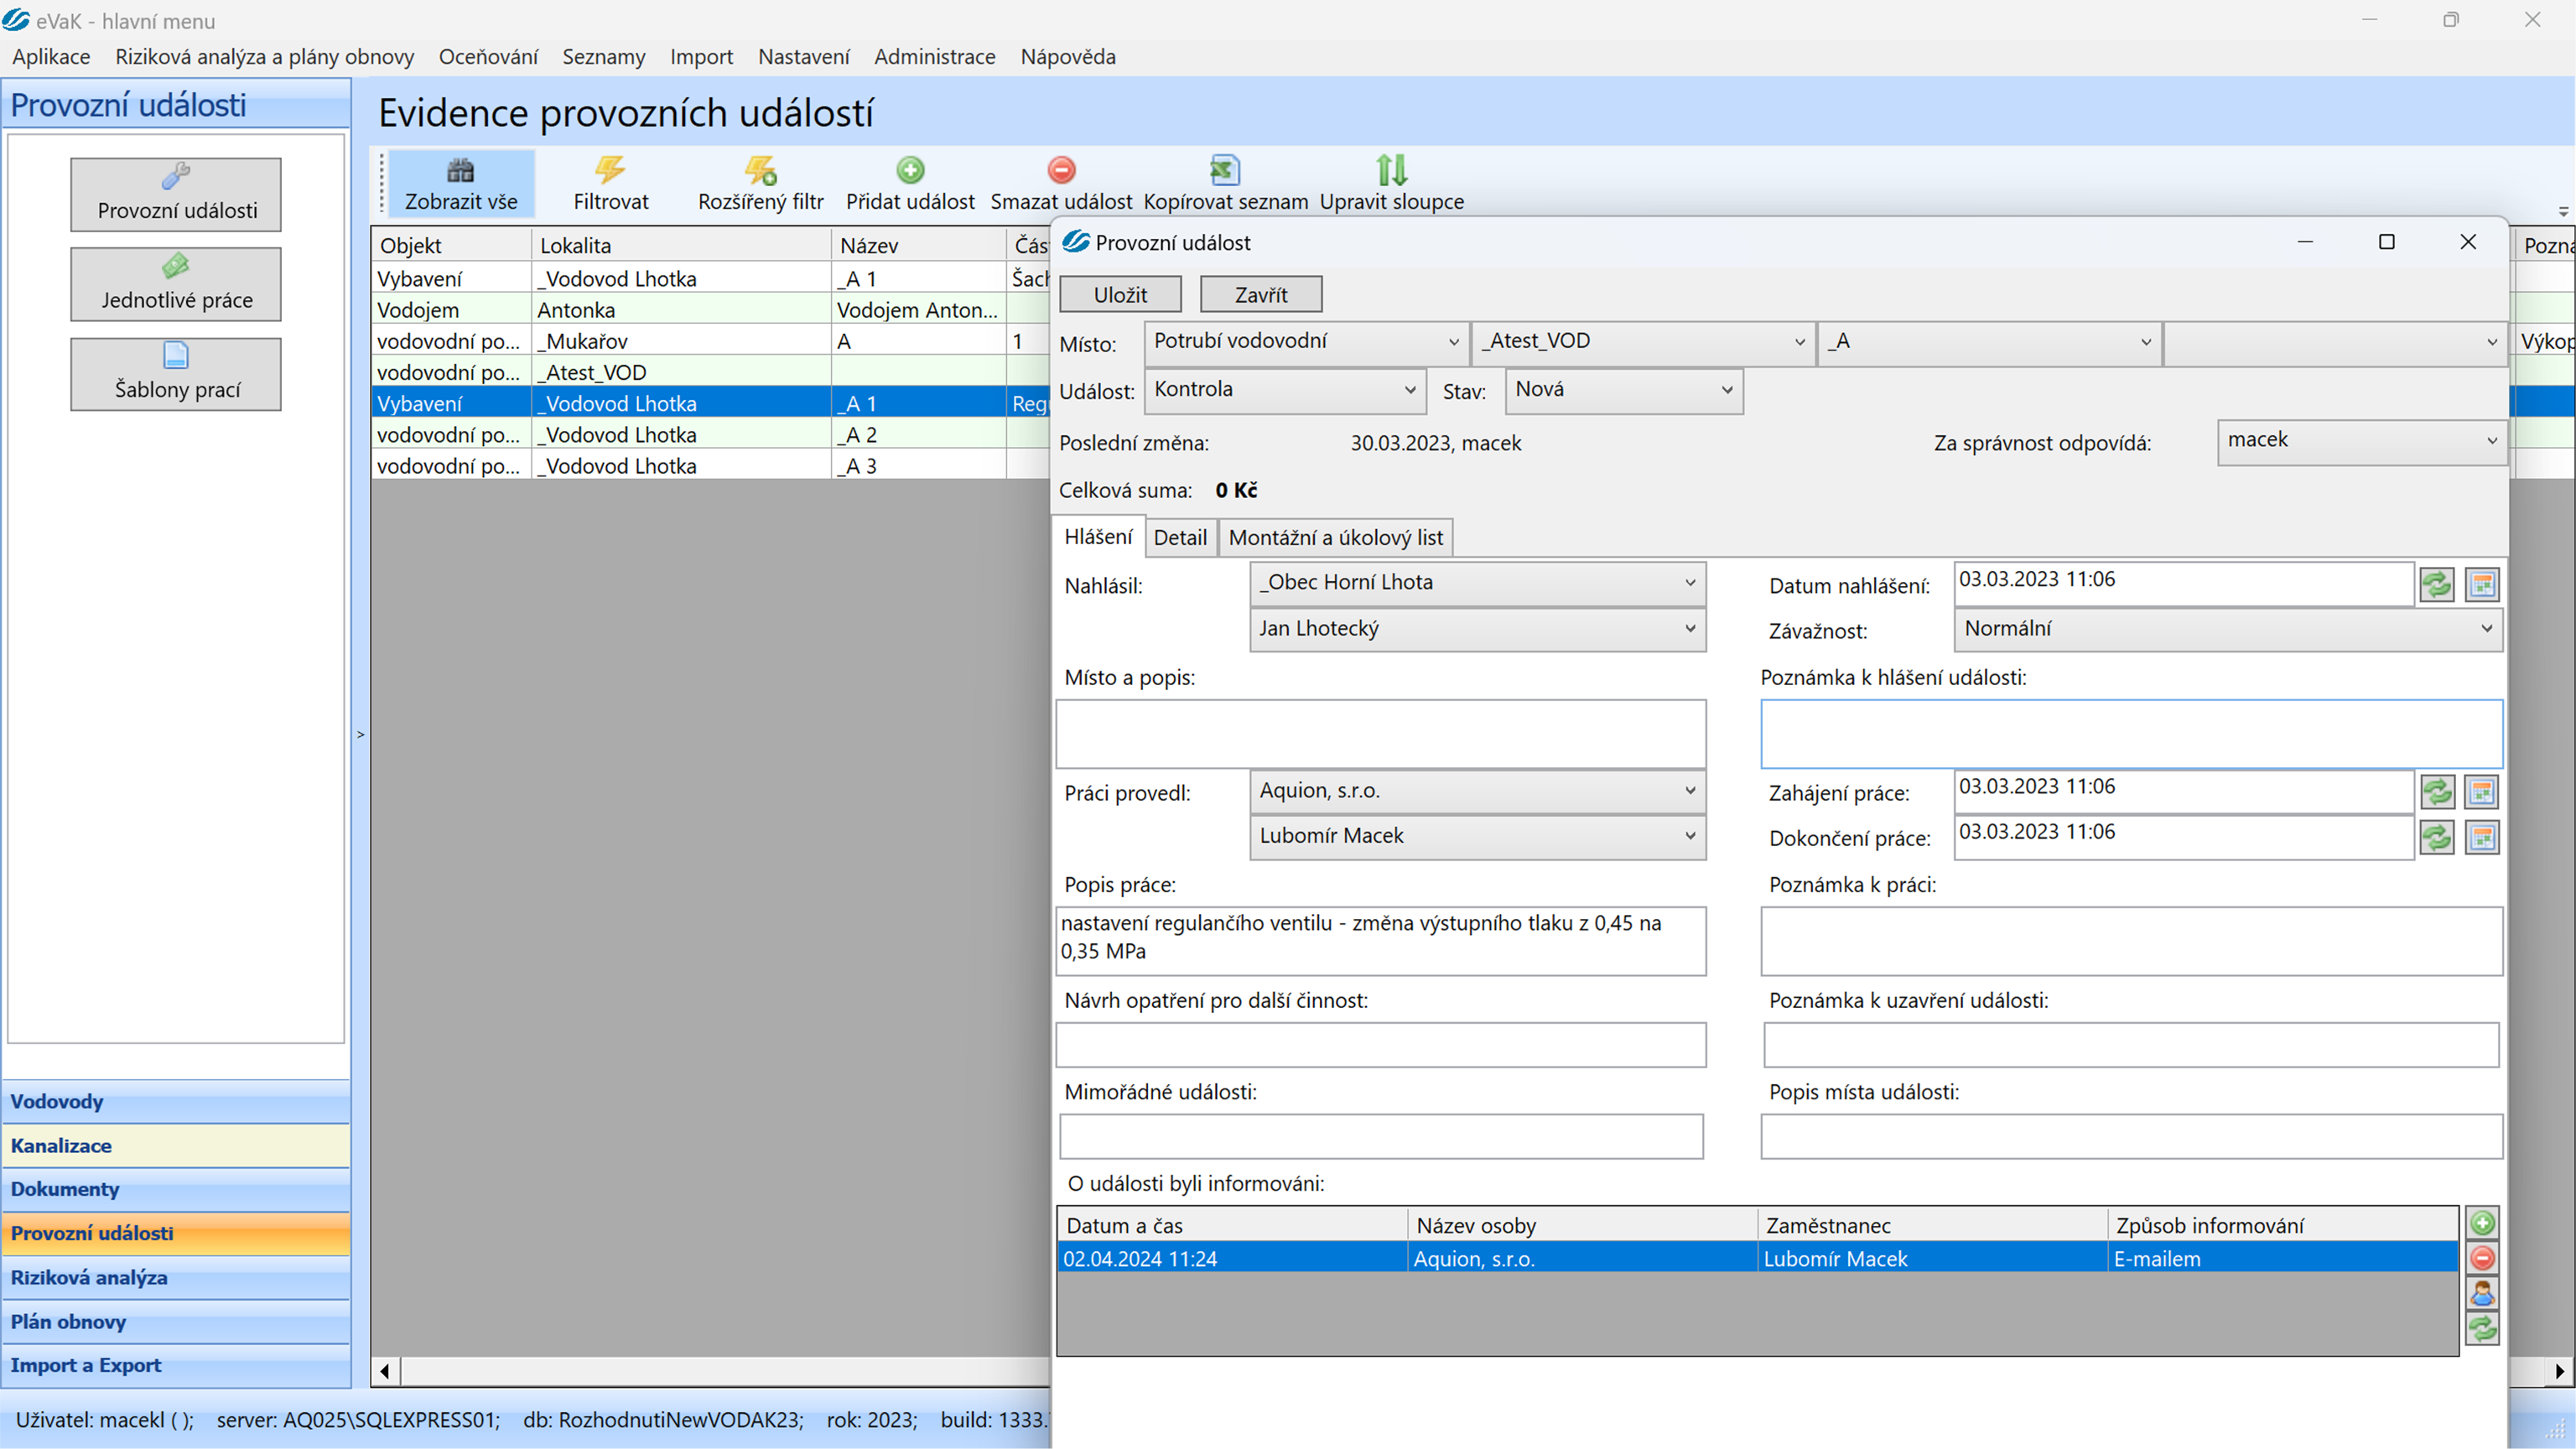
Task: Select _Mukařov row in event list
Action: point(710,341)
